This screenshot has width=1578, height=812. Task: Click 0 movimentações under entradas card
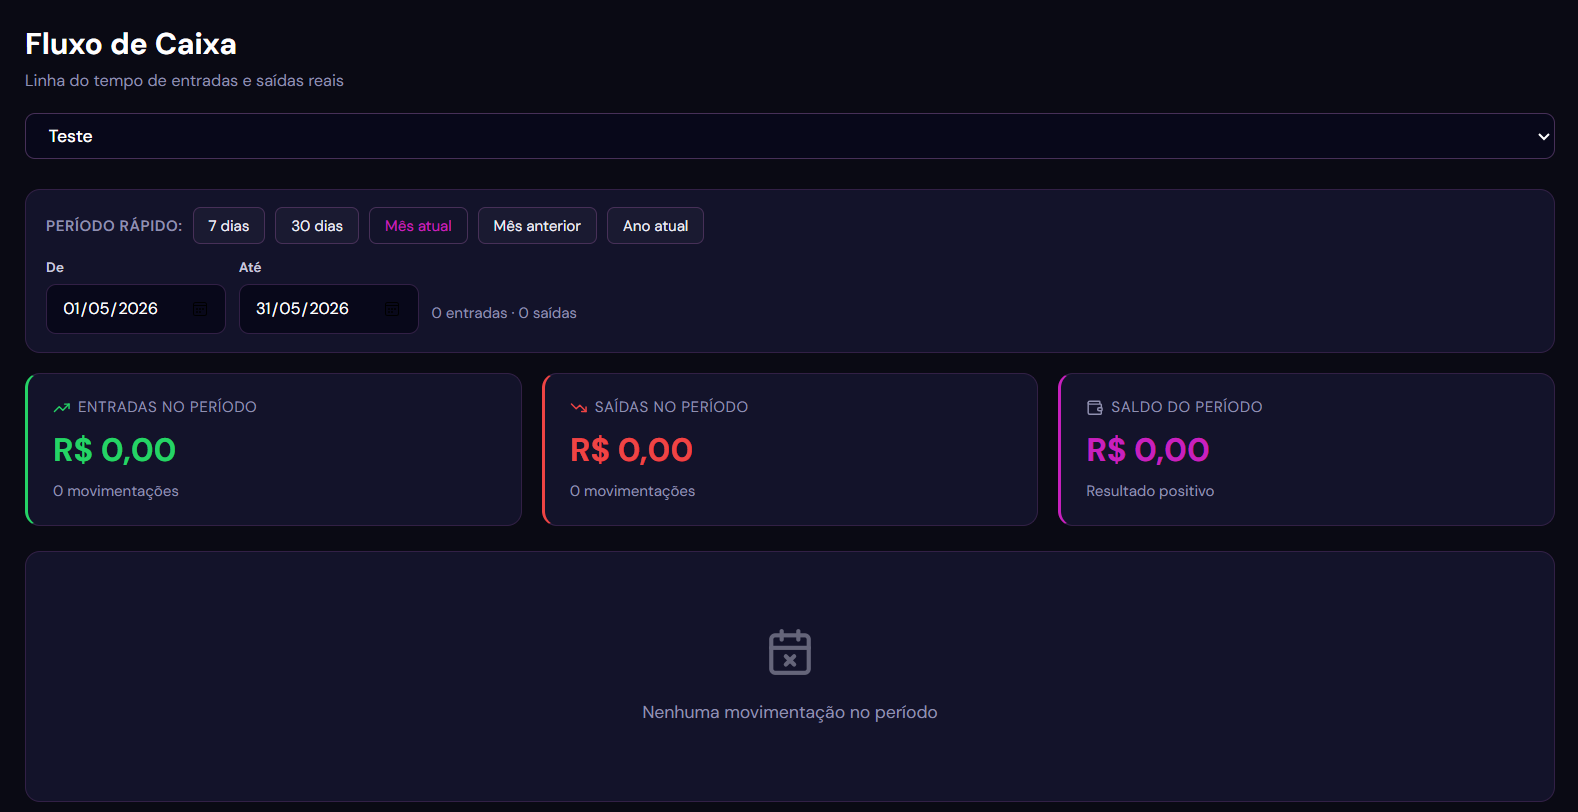(116, 491)
